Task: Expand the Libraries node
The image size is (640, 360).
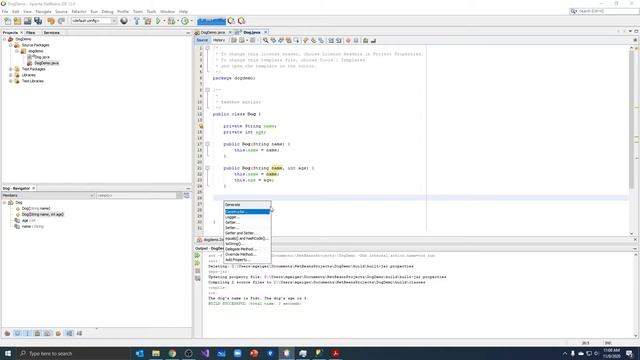Action: (x=11, y=75)
